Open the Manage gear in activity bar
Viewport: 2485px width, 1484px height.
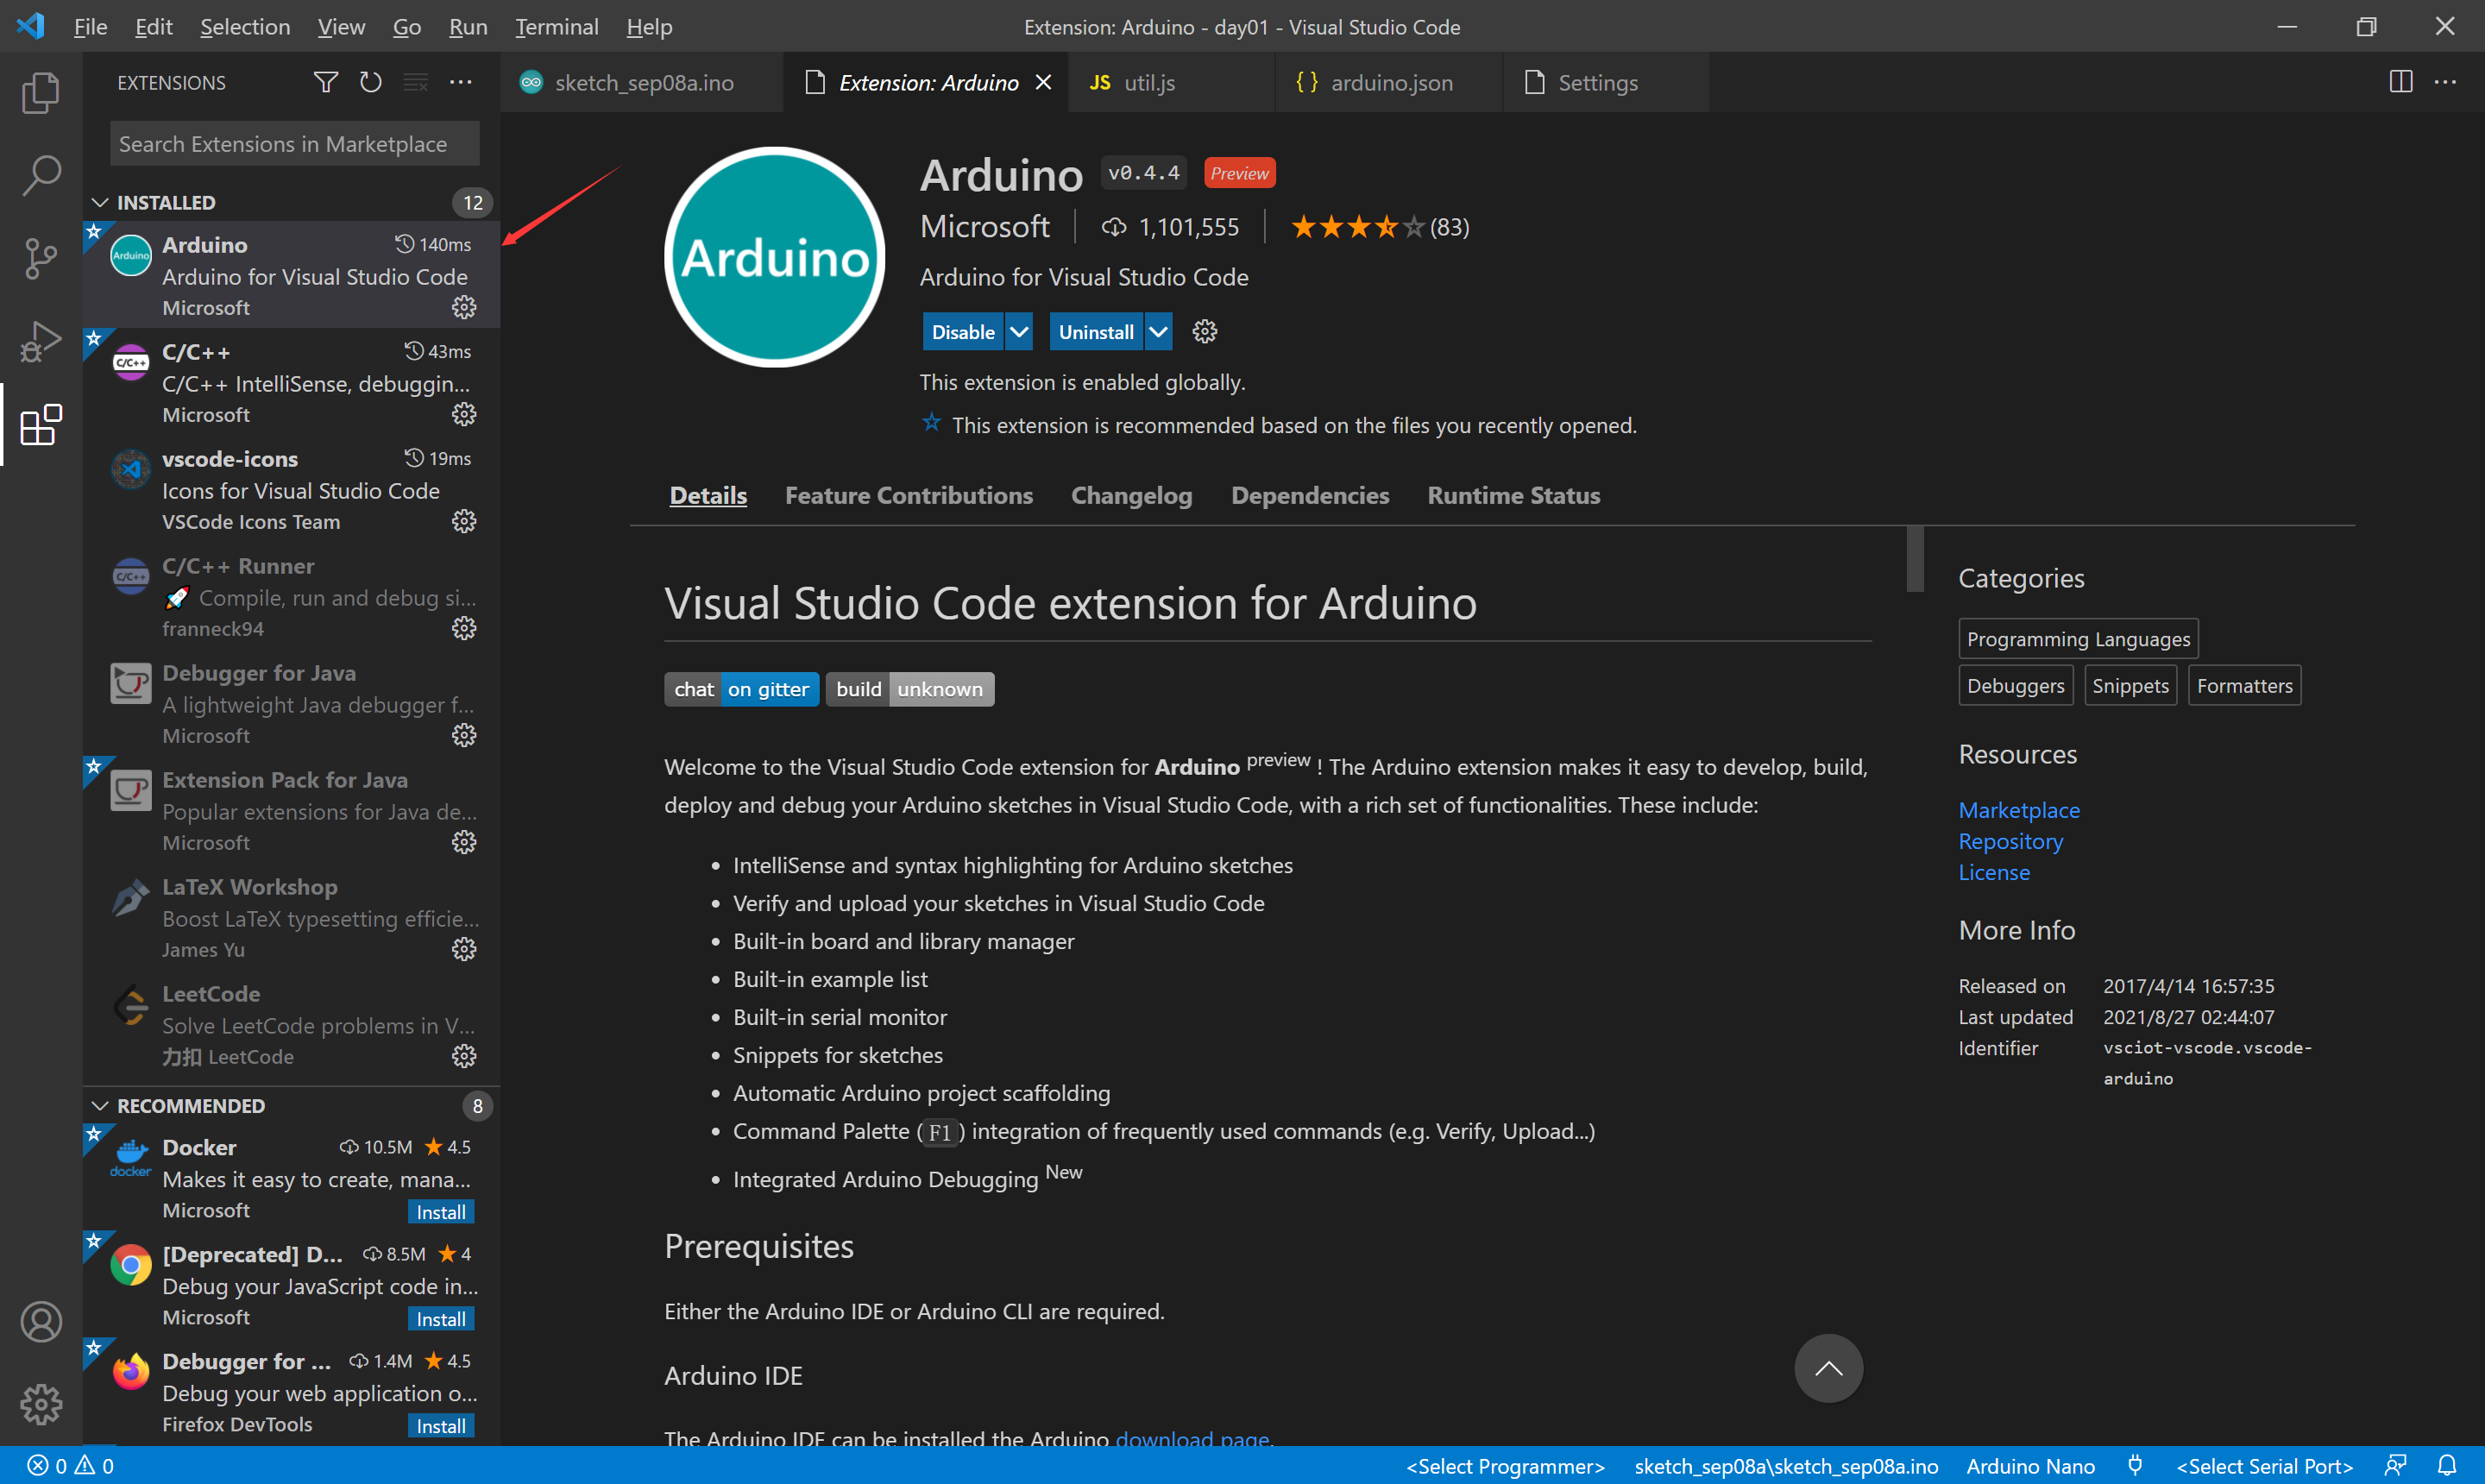41,1405
